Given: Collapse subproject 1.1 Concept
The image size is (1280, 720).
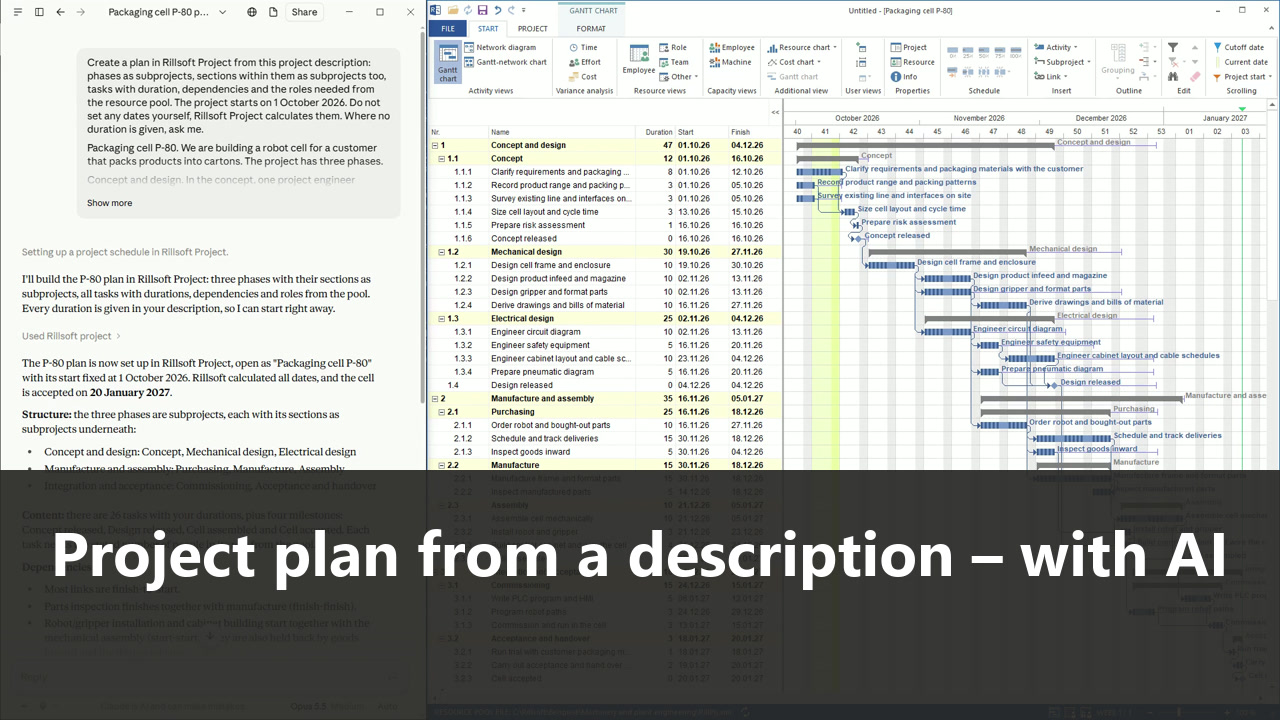Looking at the screenshot, I should tap(441, 158).
